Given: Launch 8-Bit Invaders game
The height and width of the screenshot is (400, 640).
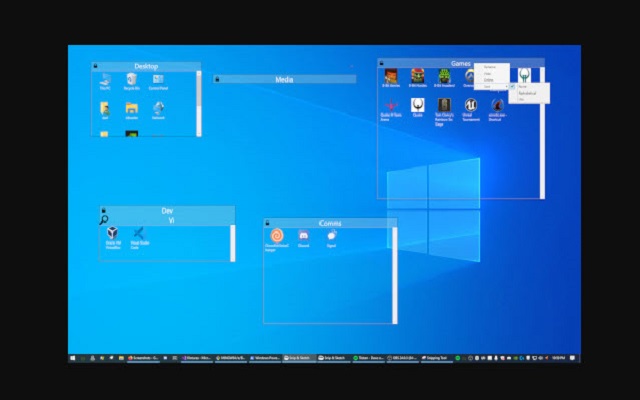Looking at the screenshot, I should pos(444,78).
